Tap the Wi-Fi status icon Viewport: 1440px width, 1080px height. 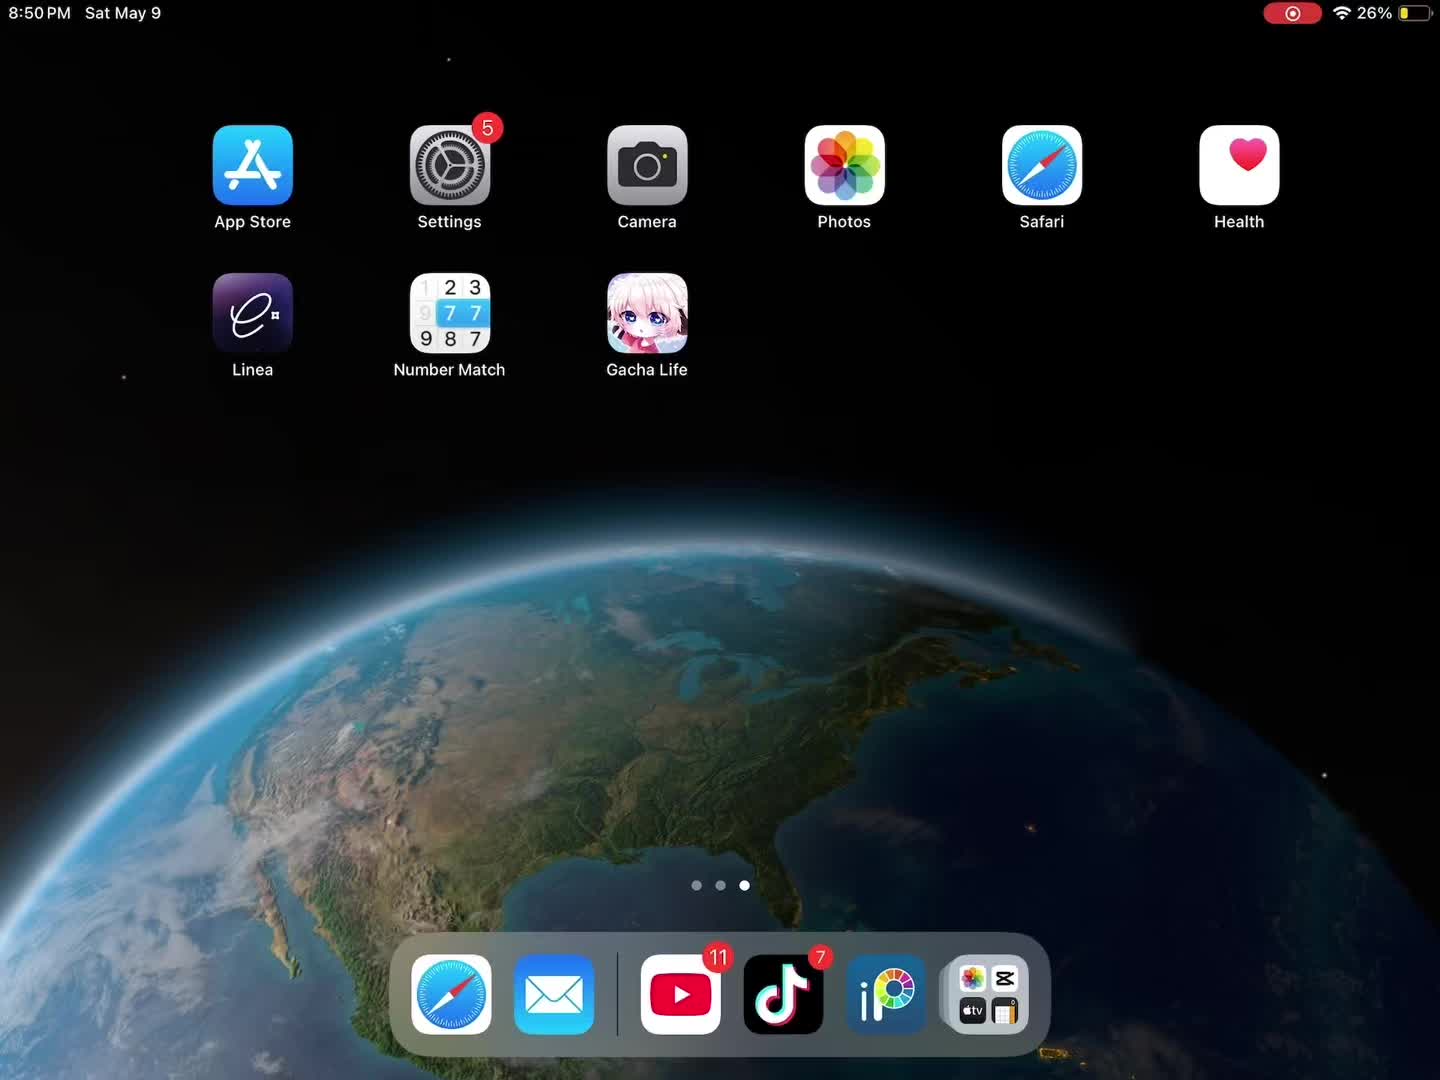click(1342, 13)
